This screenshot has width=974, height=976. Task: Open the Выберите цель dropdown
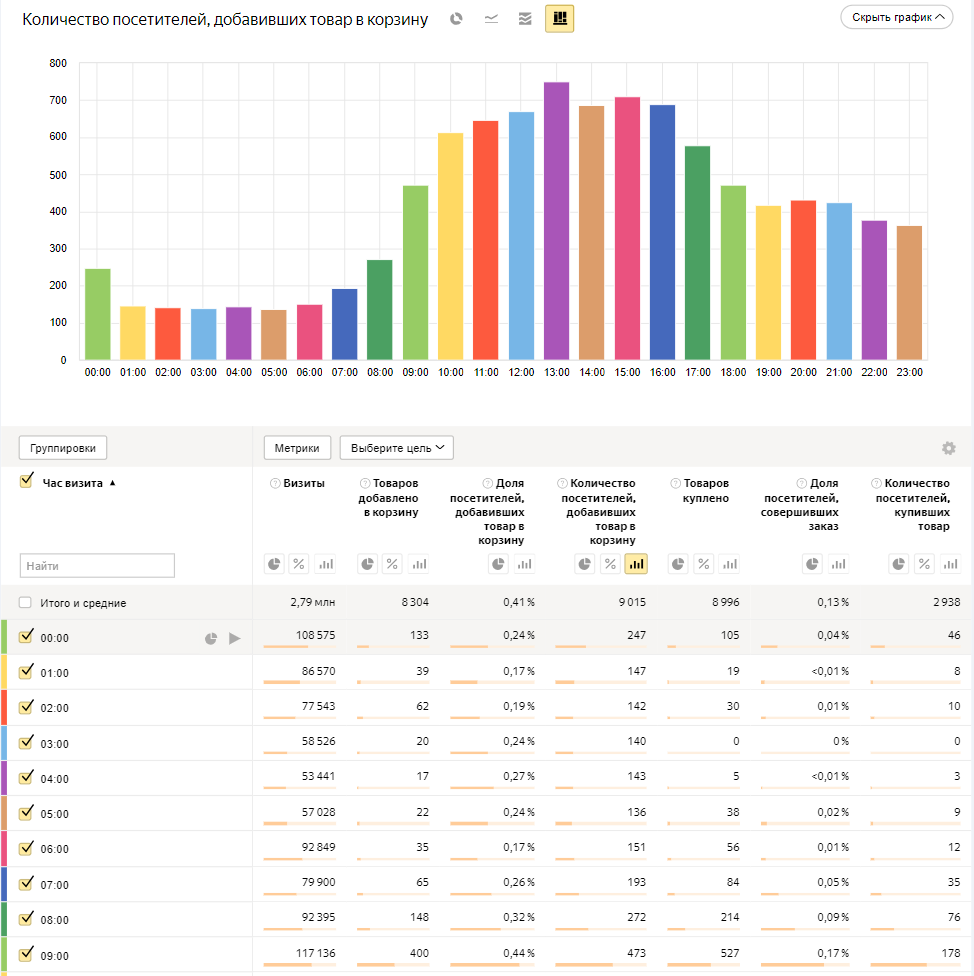coord(396,448)
